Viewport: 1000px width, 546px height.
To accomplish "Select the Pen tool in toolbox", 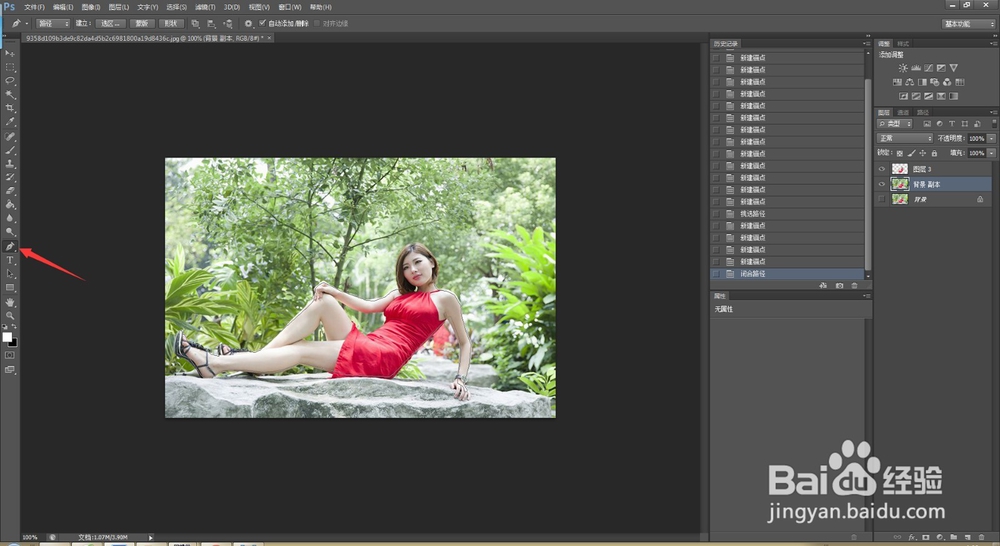I will (x=10, y=246).
